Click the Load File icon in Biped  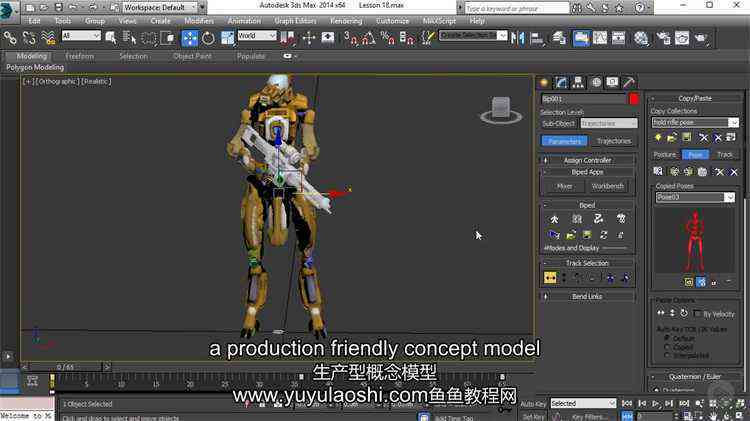point(571,235)
